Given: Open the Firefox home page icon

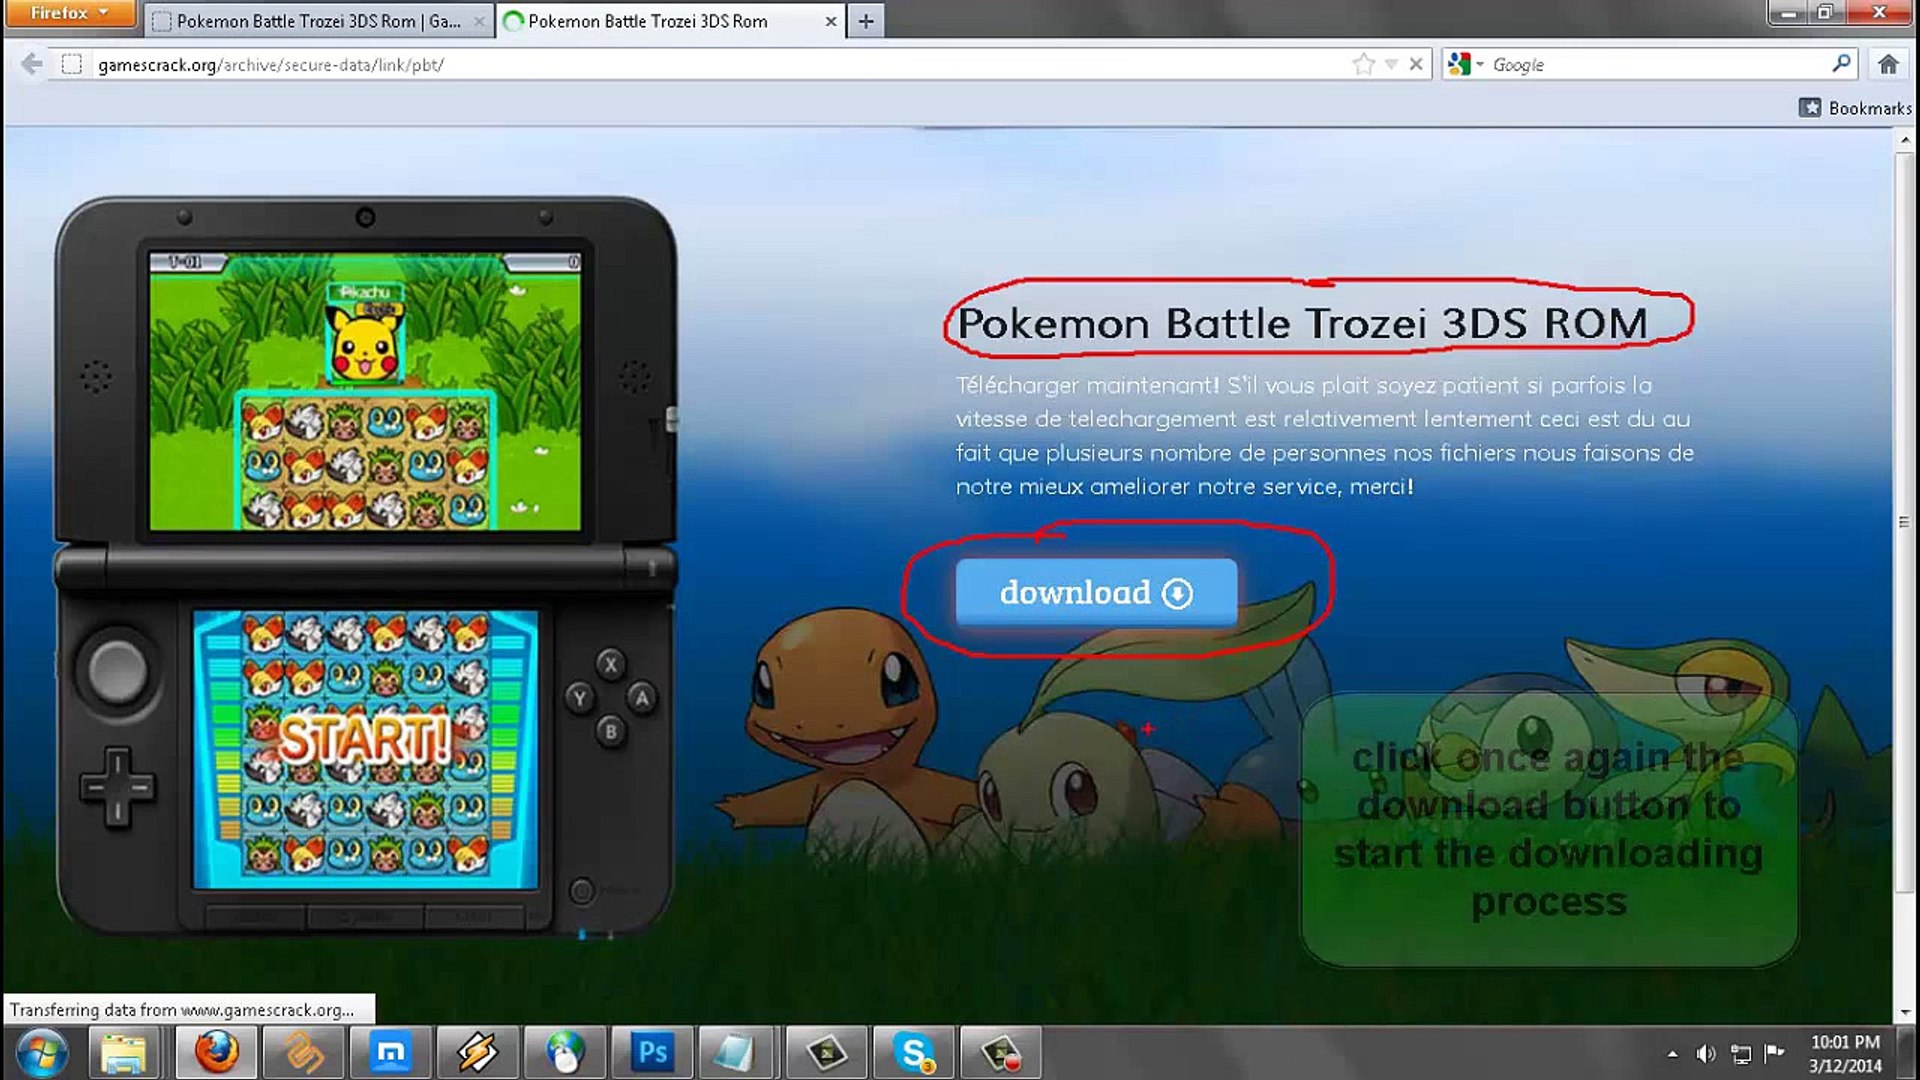Looking at the screenshot, I should point(1887,64).
